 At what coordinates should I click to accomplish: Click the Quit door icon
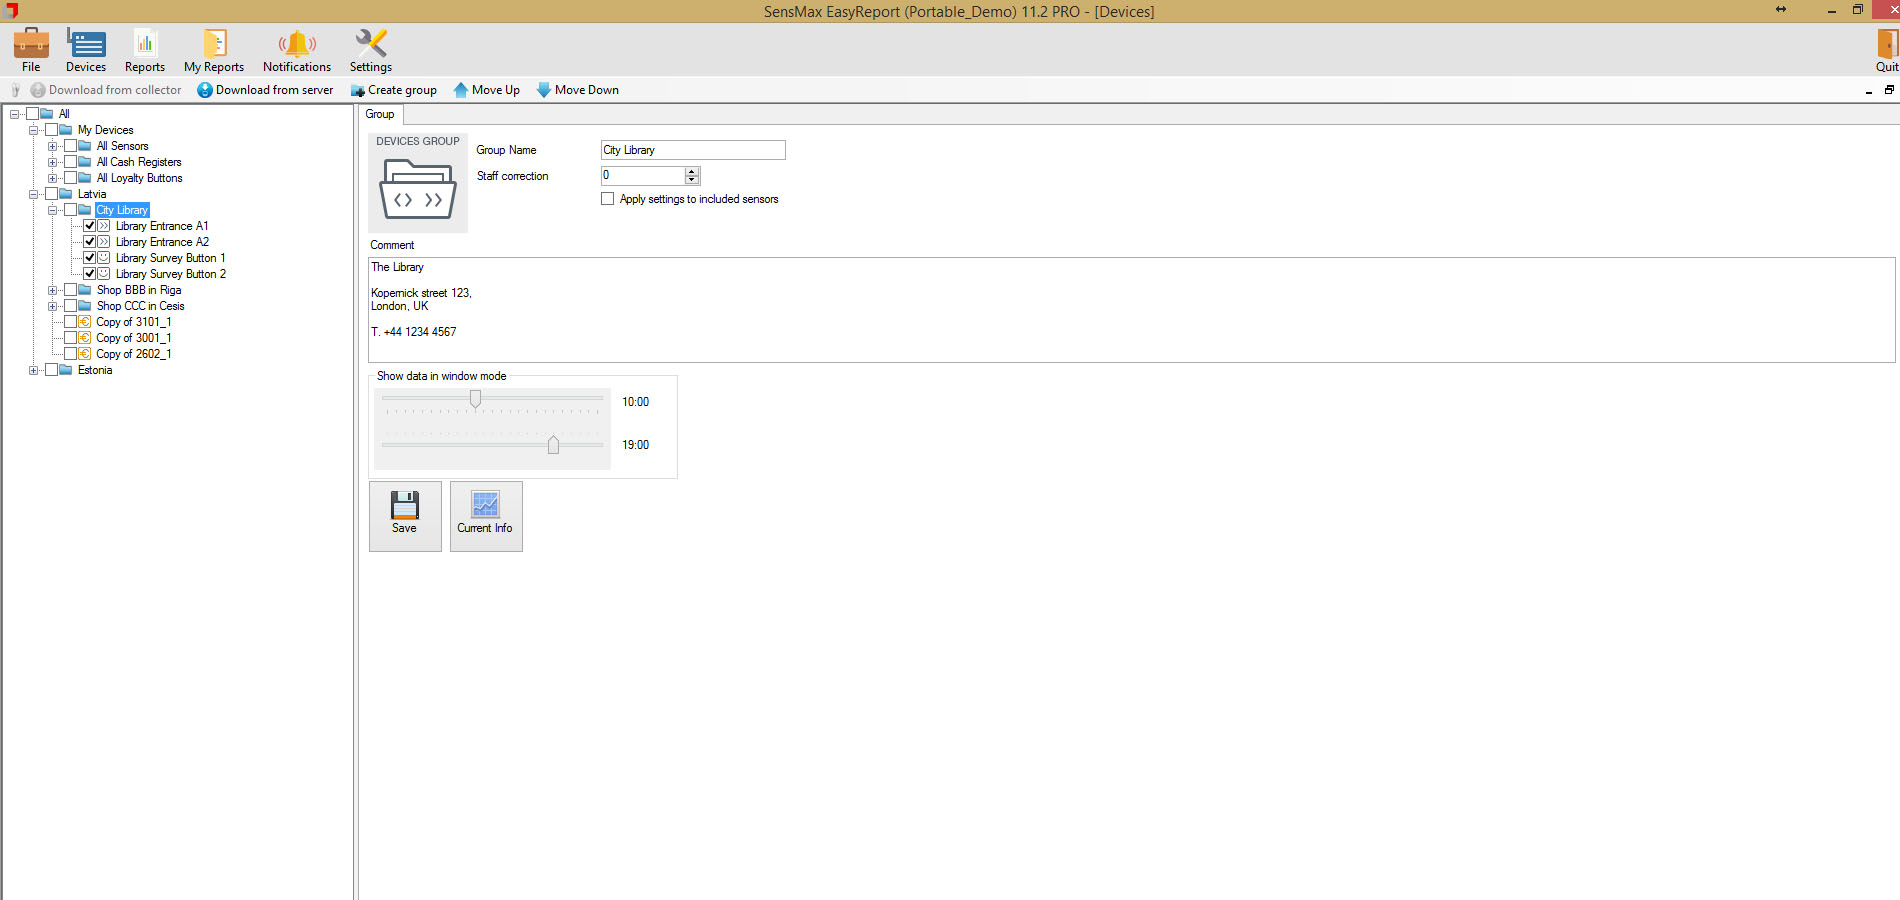coord(1887,44)
